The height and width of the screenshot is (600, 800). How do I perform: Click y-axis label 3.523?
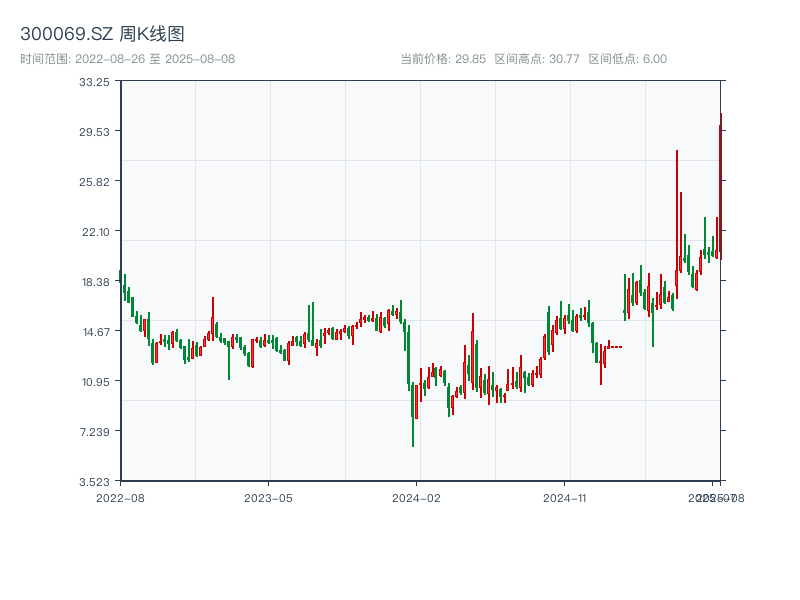tap(94, 482)
